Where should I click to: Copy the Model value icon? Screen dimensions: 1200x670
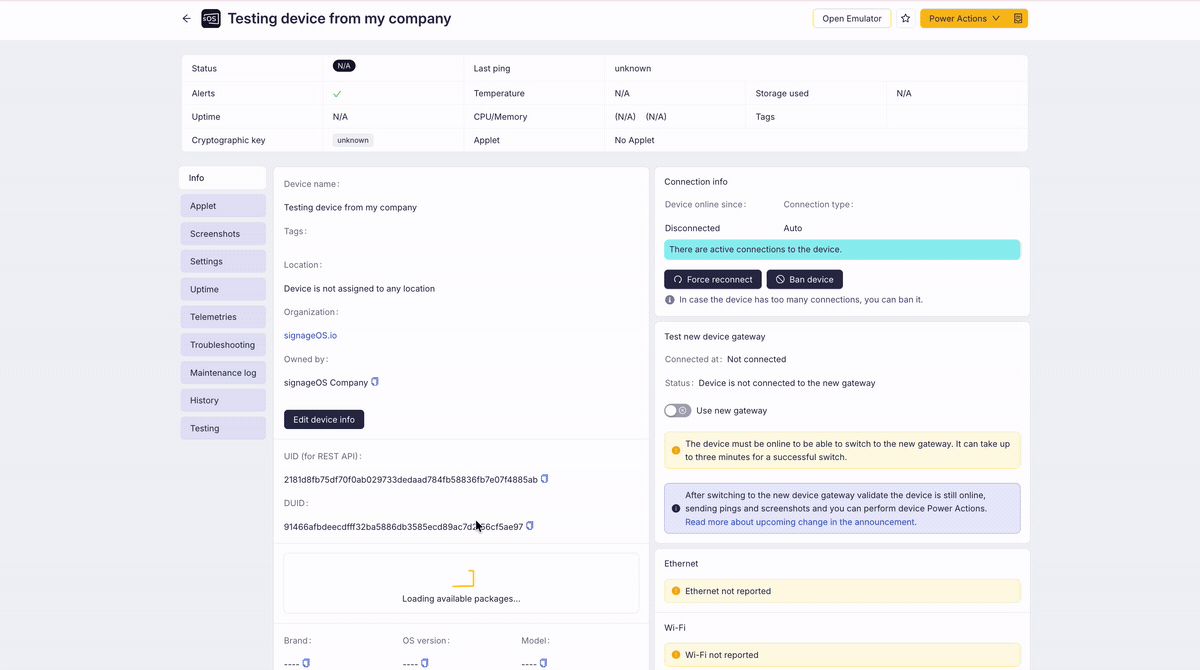tap(544, 663)
